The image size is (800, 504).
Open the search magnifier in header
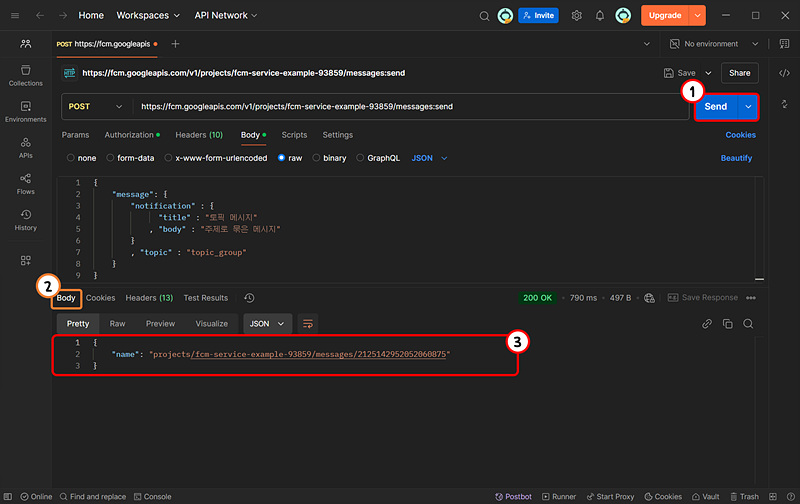(484, 16)
